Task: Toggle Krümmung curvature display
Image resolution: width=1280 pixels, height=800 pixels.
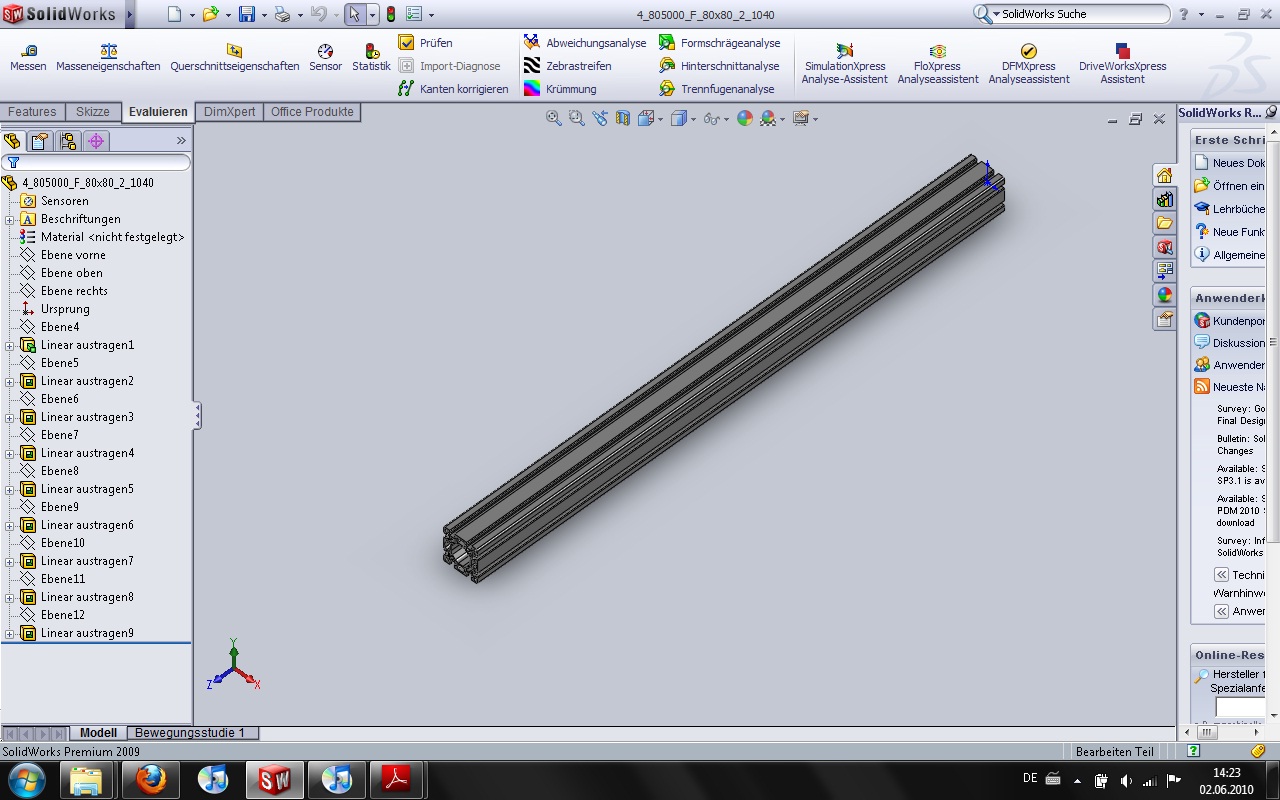Action: pyautogui.click(x=560, y=89)
